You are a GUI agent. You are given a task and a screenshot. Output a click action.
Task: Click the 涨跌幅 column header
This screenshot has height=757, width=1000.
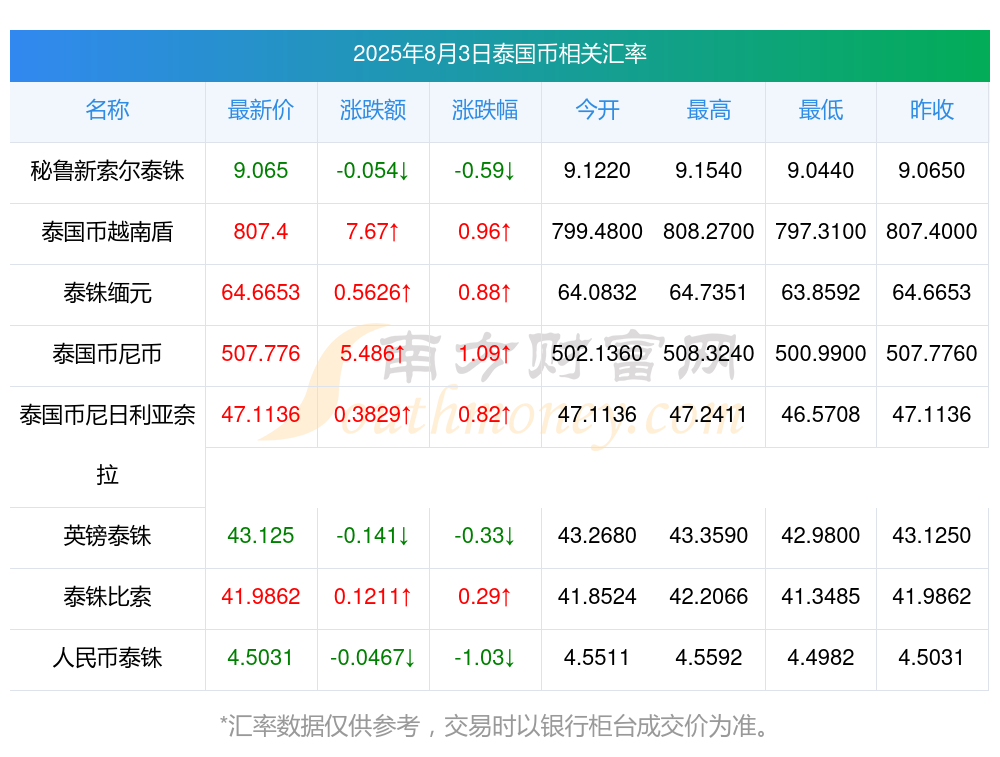[x=485, y=110]
